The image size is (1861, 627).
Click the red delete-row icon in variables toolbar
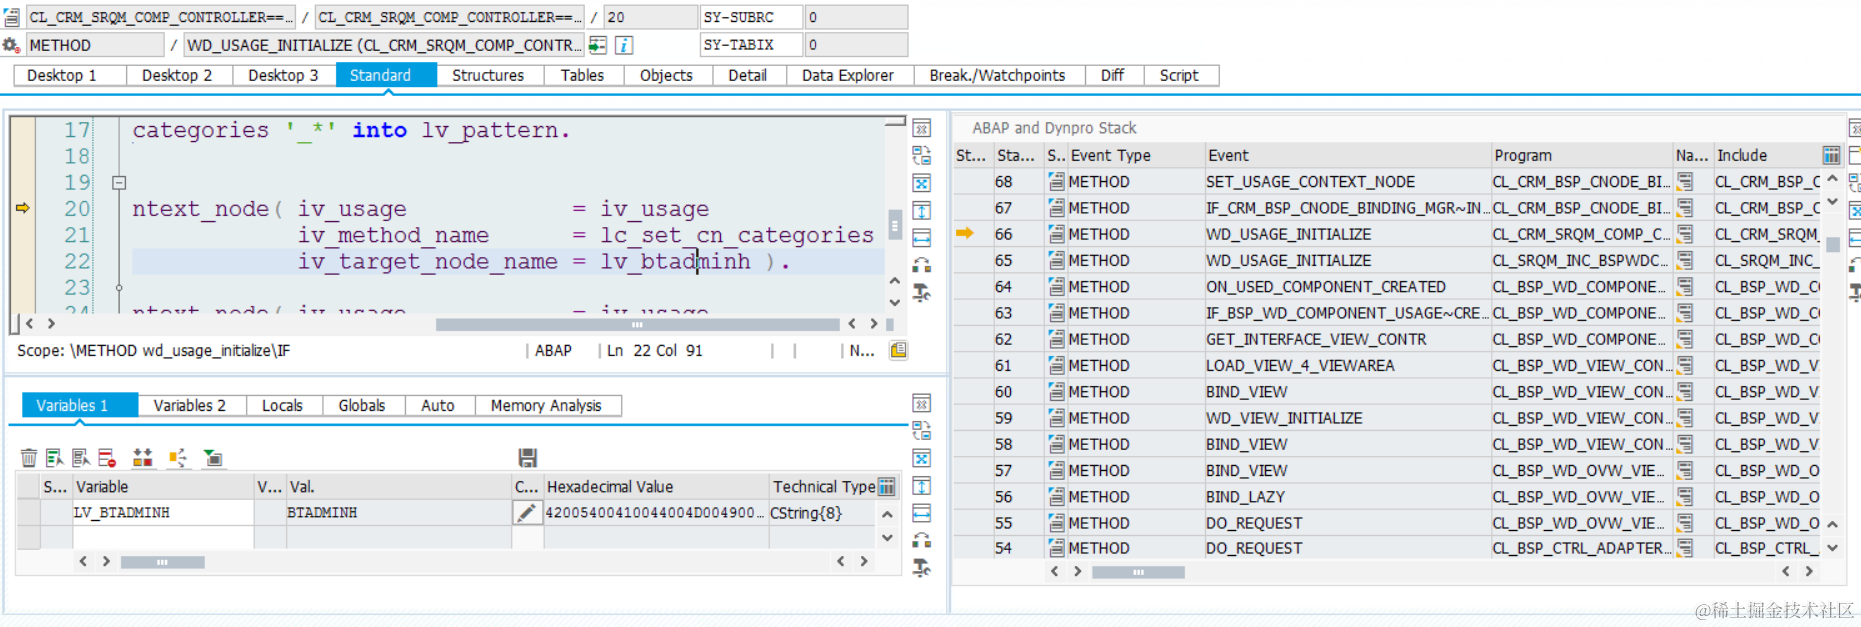(107, 458)
